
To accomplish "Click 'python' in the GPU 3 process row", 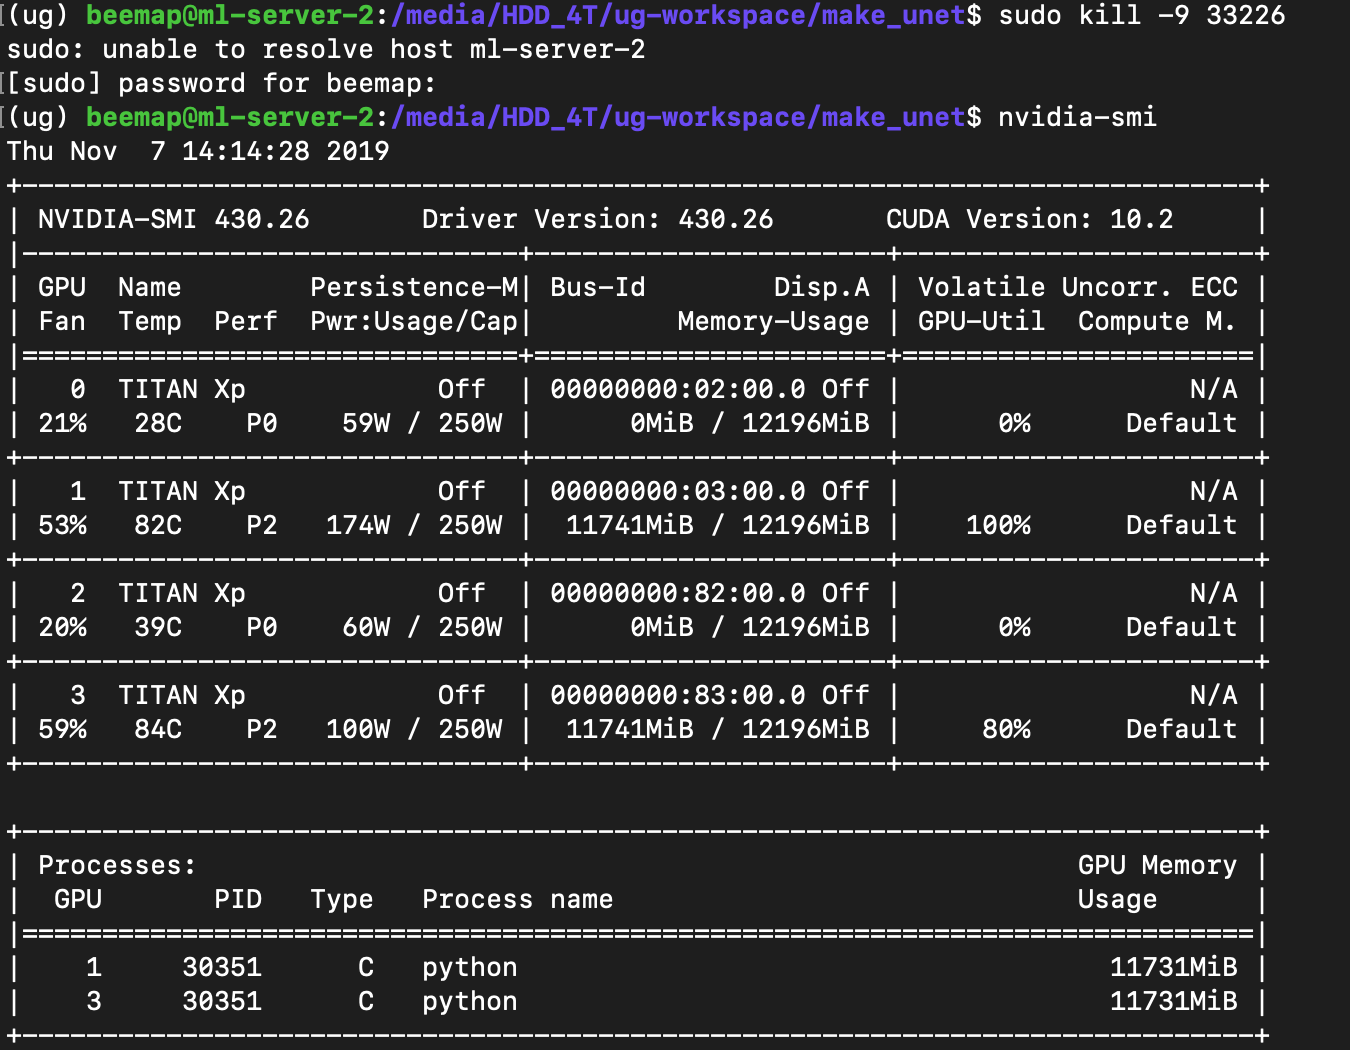I will tap(470, 1001).
